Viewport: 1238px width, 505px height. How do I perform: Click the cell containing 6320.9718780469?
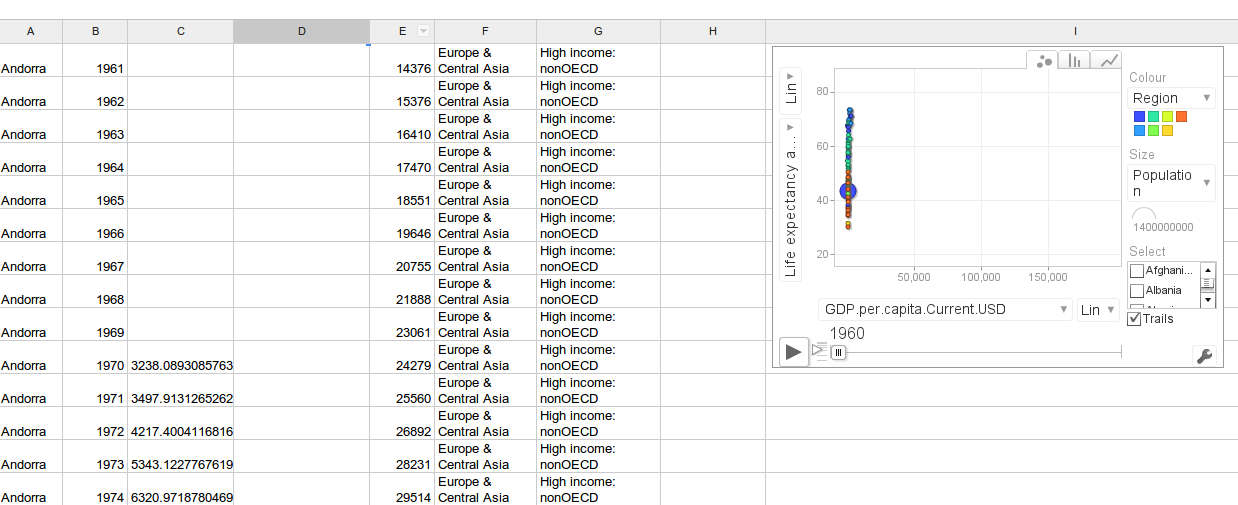181,490
